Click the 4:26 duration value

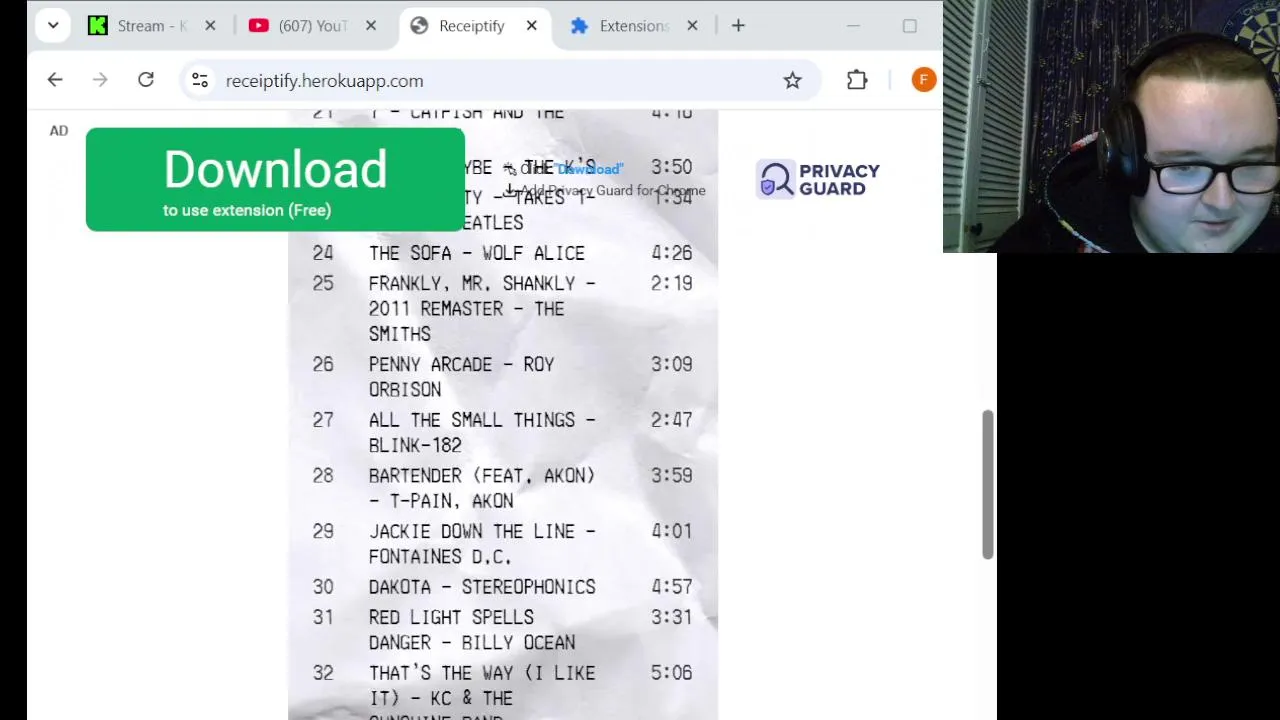point(672,253)
